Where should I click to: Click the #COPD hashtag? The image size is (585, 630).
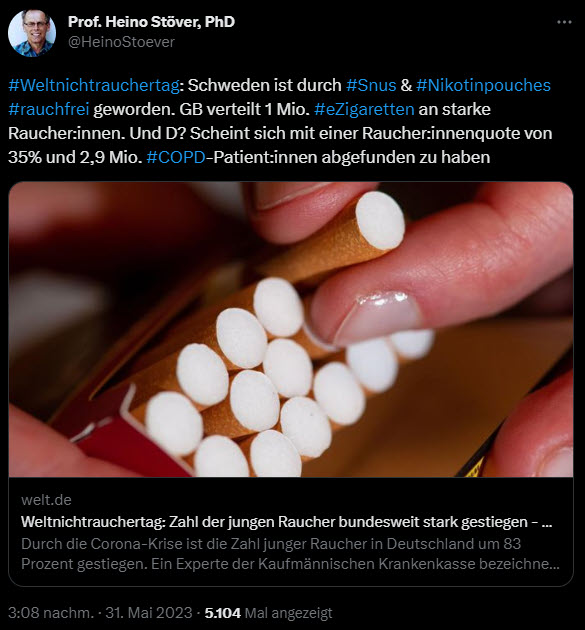(176, 157)
